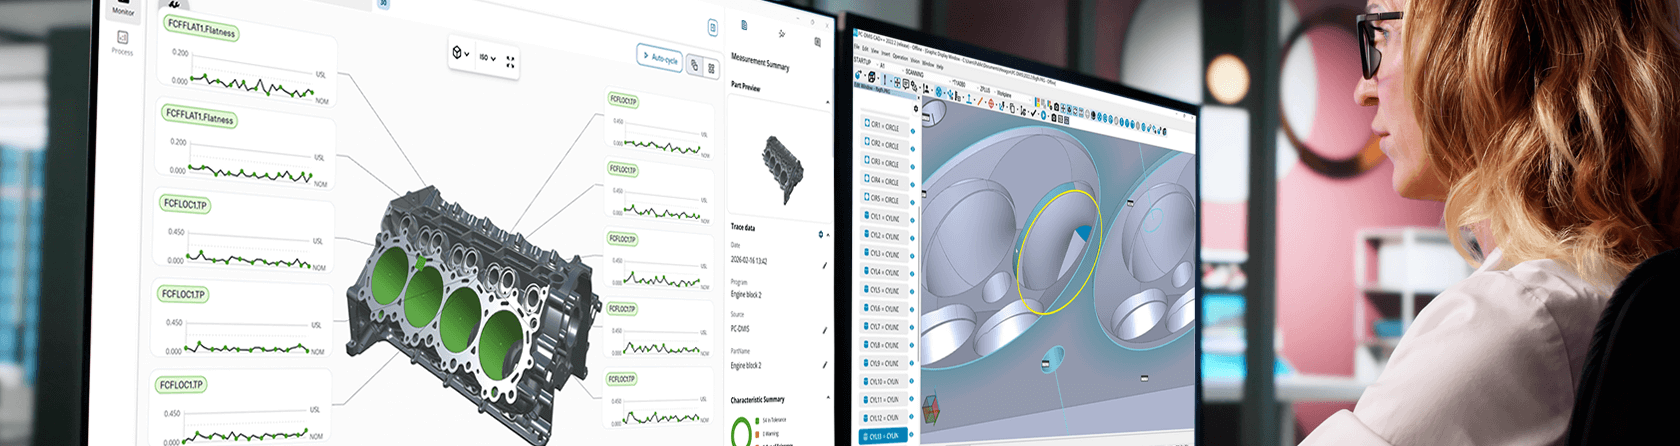1680x446 pixels.
Task: Select CYL1 = CYLINDER in feature list
Action: click(x=884, y=217)
